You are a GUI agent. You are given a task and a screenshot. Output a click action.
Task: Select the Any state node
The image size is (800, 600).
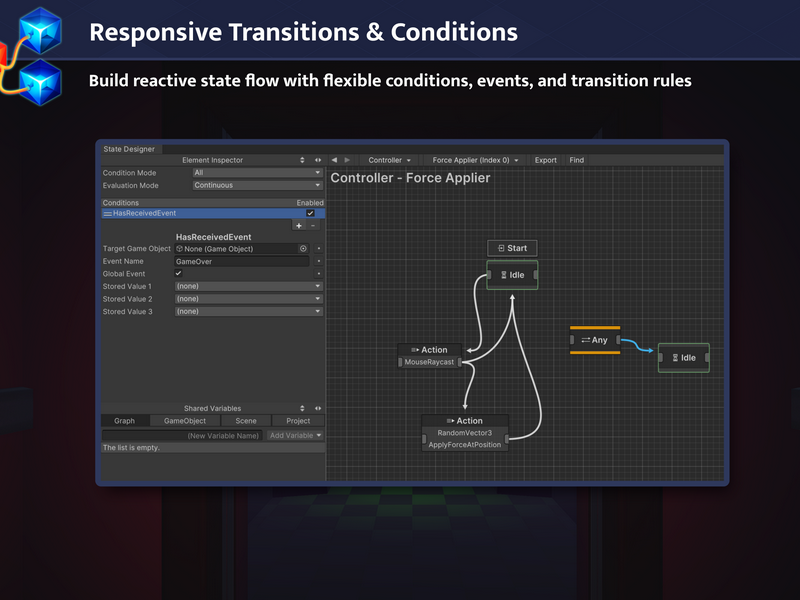pos(595,340)
